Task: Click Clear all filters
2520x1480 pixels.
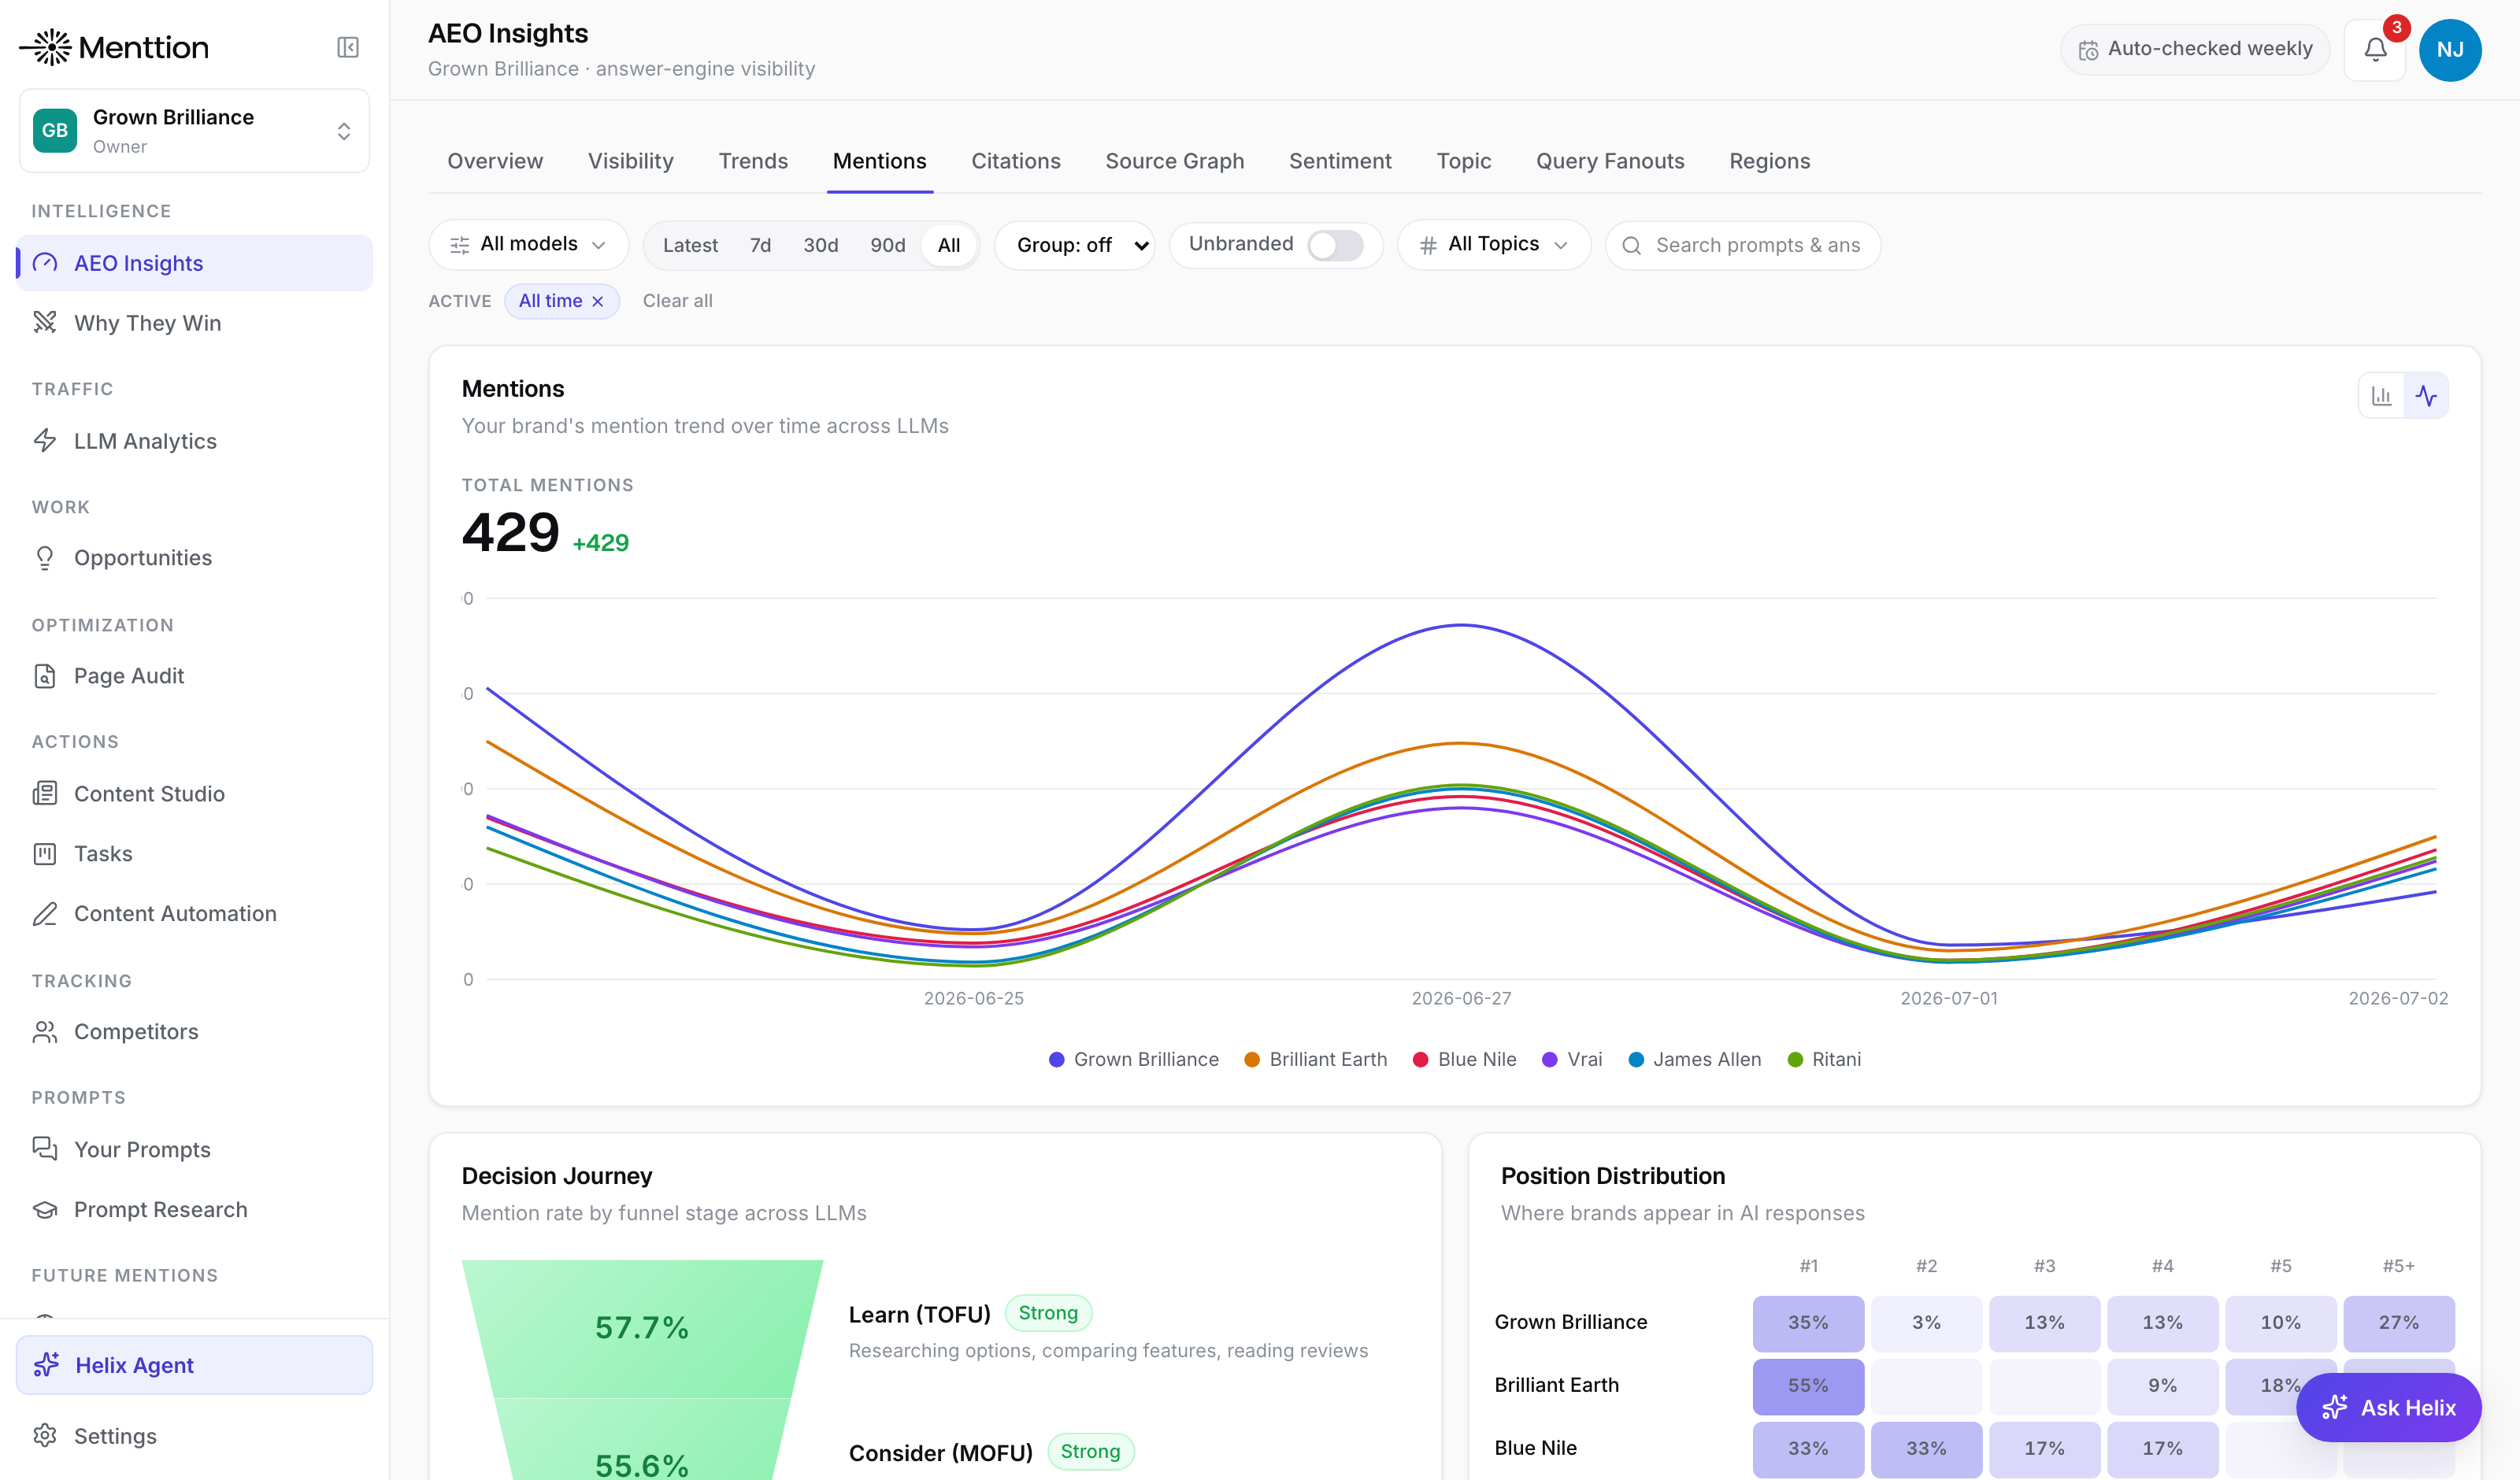Action: click(x=678, y=301)
